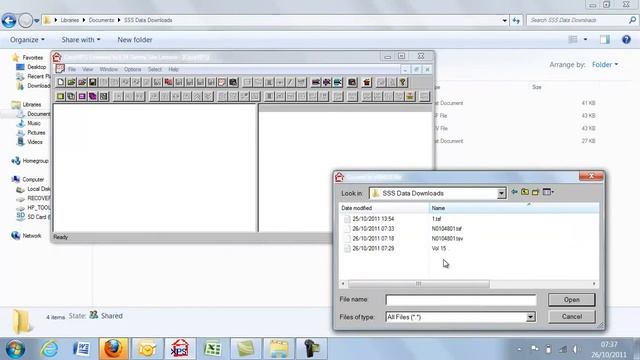640x360 pixels.
Task: Click the yellow Open folder toolbar icon
Action: pos(71,82)
